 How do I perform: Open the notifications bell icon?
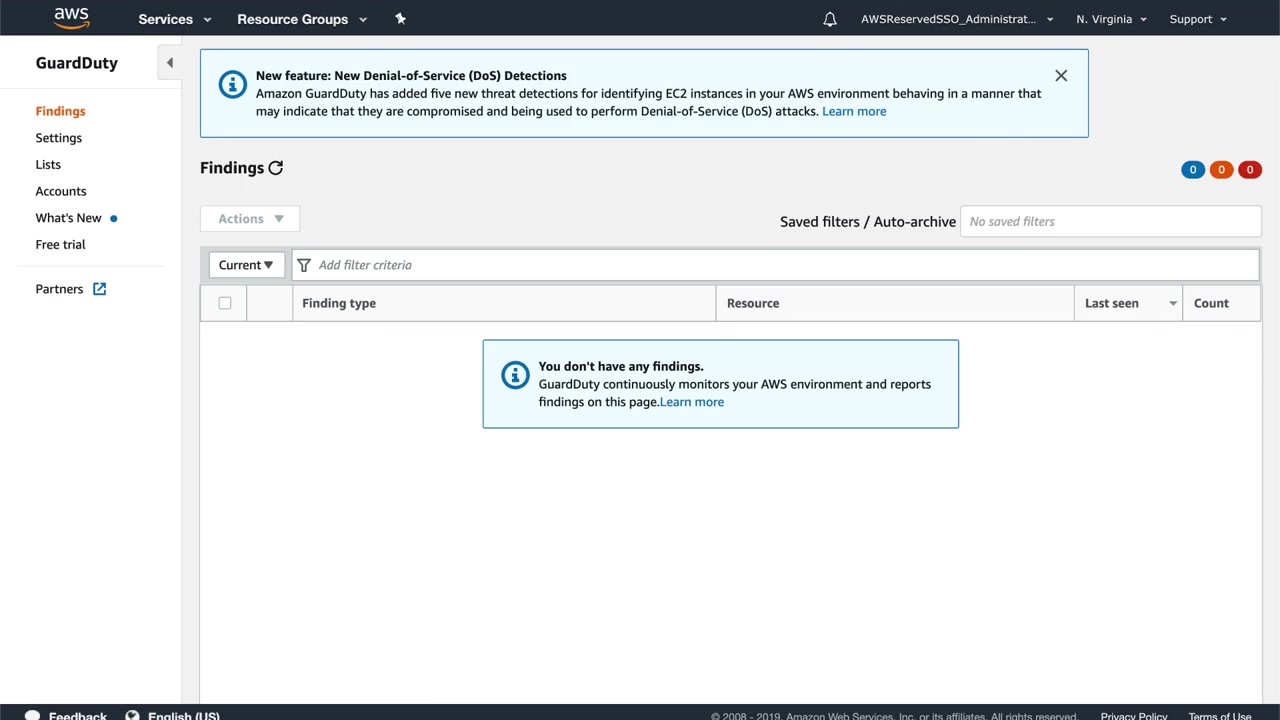tap(830, 19)
